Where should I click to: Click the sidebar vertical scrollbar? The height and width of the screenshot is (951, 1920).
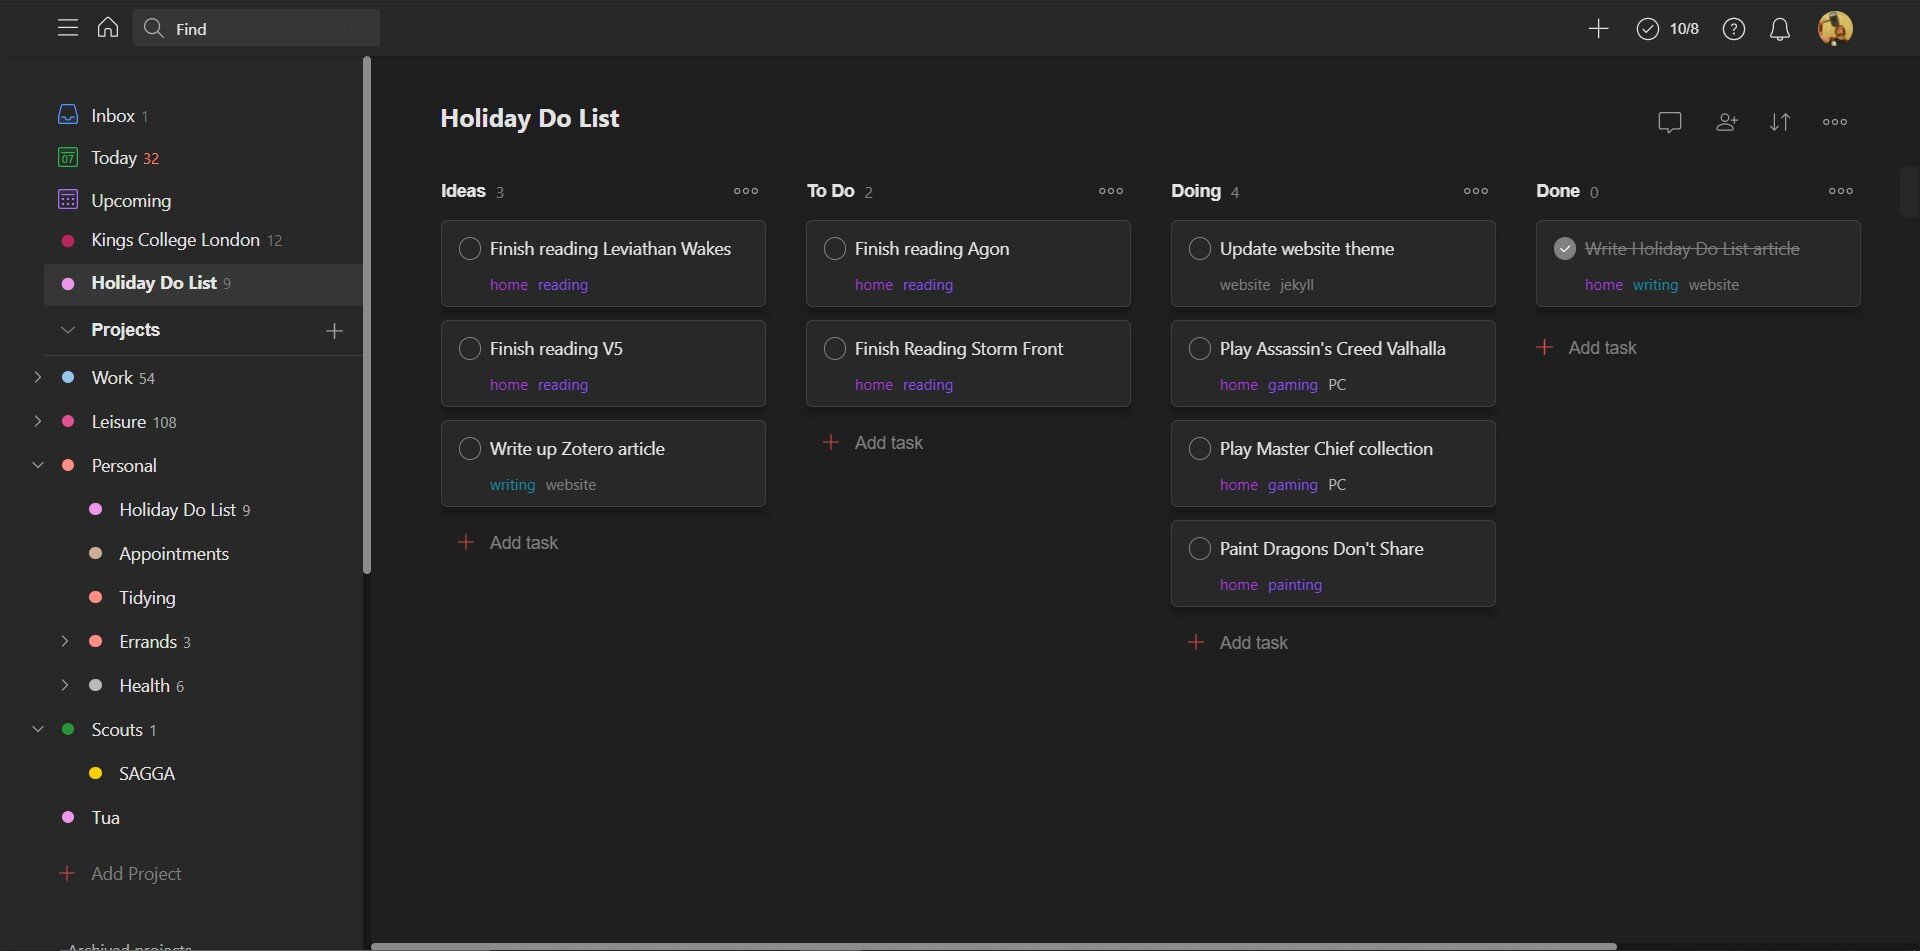coord(367,315)
